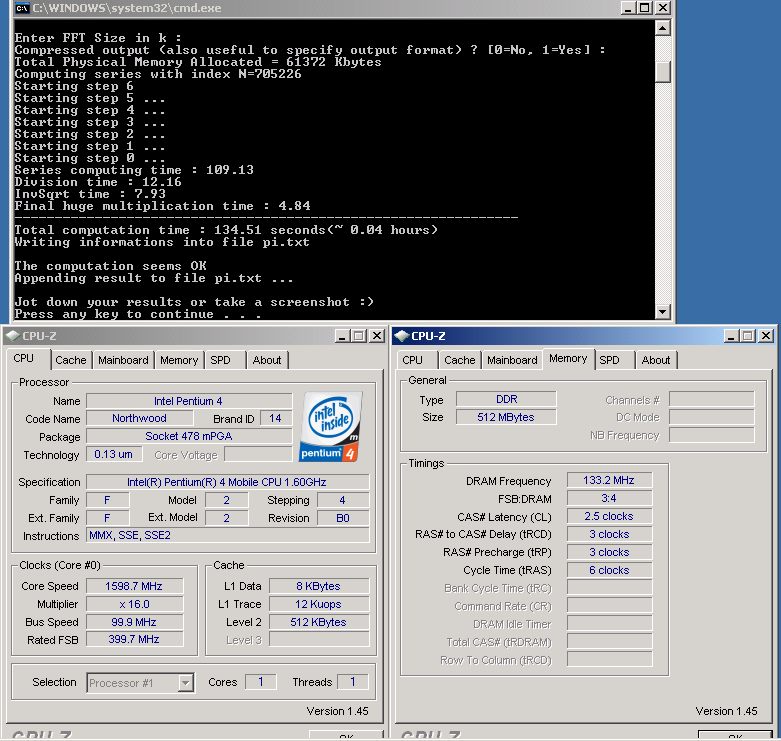781x741 pixels.
Task: Click the Multiplier value 'x 16.0'
Action: tap(134, 604)
